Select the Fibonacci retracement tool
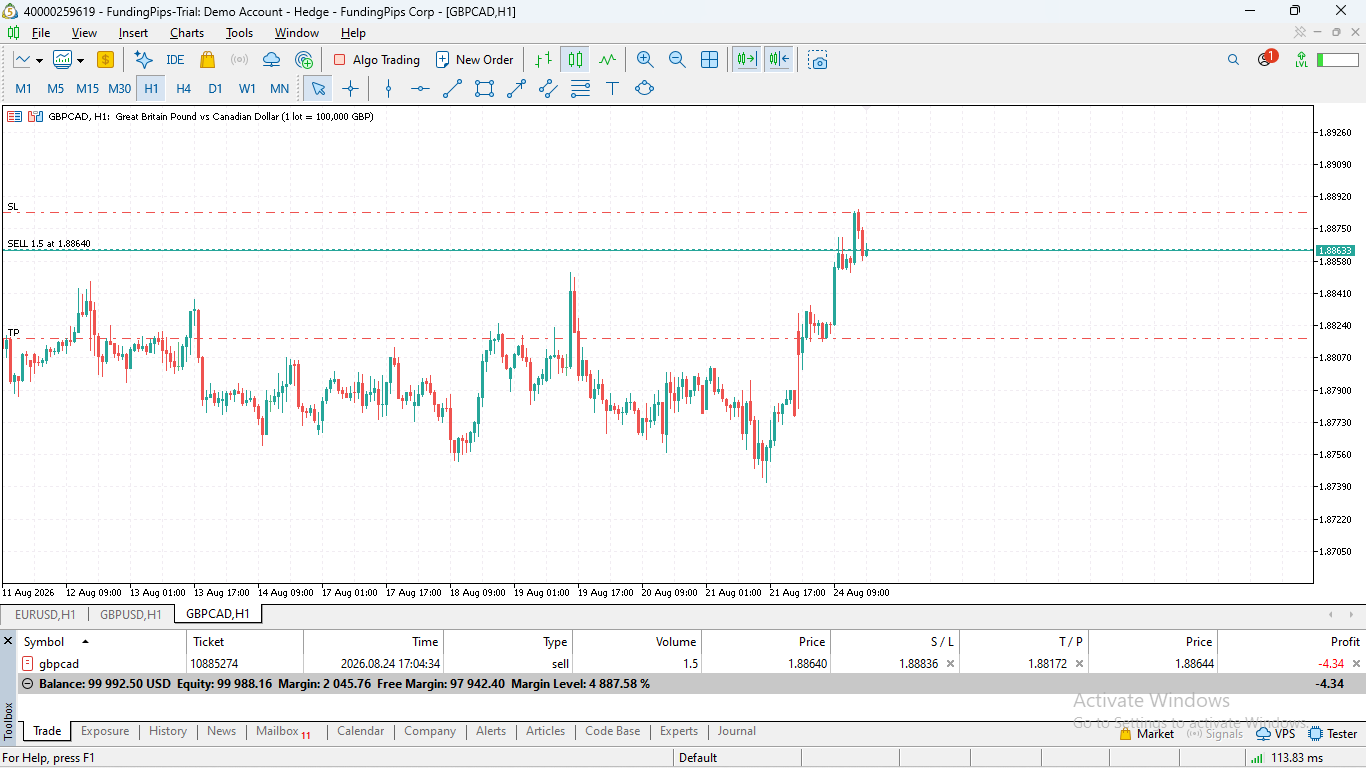 pos(580,88)
